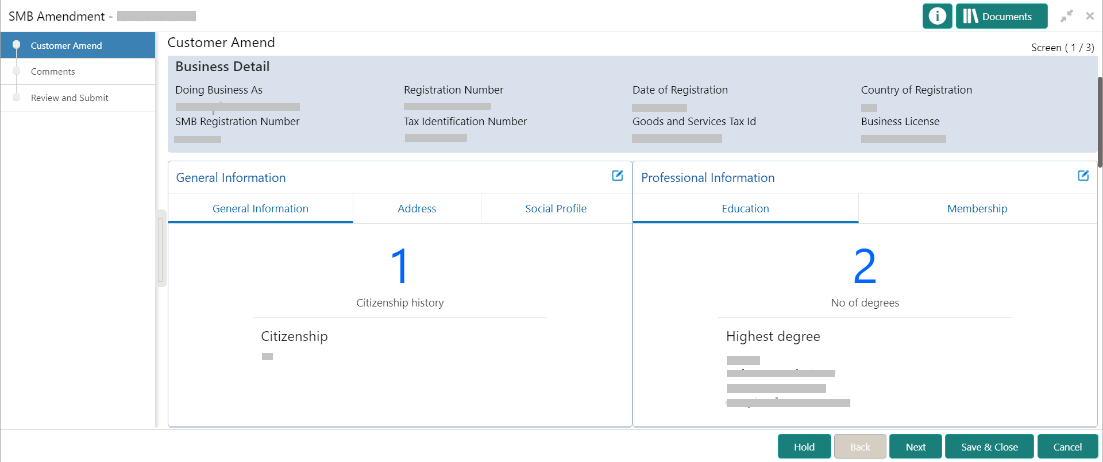Click the Next button
Viewport: 1103px width, 462px height.
click(x=915, y=447)
